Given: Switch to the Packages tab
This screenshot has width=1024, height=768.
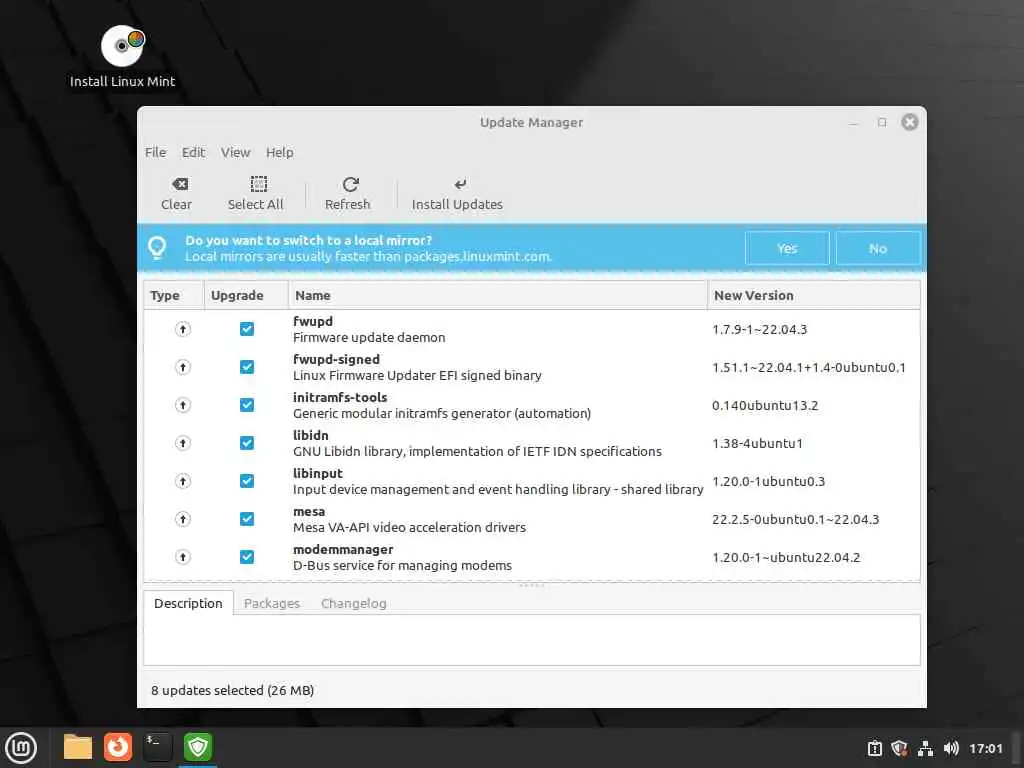Looking at the screenshot, I should click(x=272, y=603).
